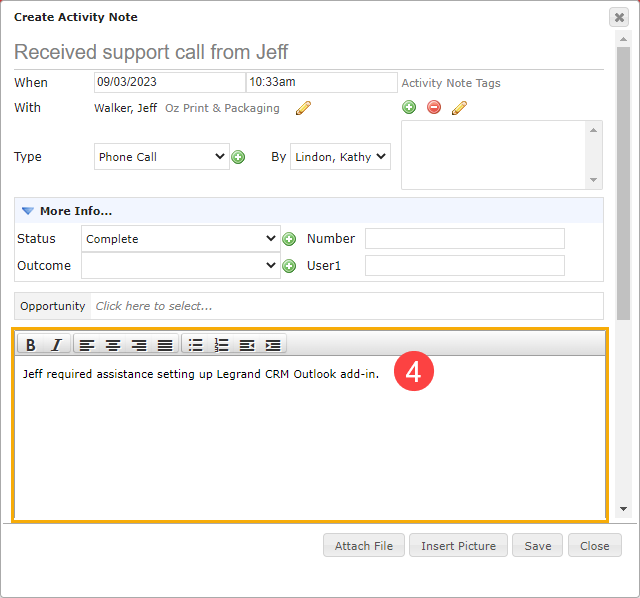
Task: Click the Attach File button
Action: [x=364, y=545]
